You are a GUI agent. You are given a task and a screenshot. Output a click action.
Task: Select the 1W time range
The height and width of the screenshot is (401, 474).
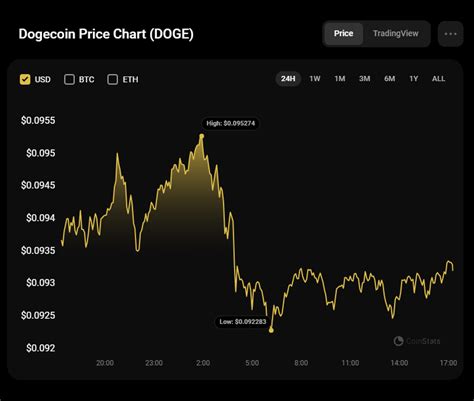coord(315,79)
